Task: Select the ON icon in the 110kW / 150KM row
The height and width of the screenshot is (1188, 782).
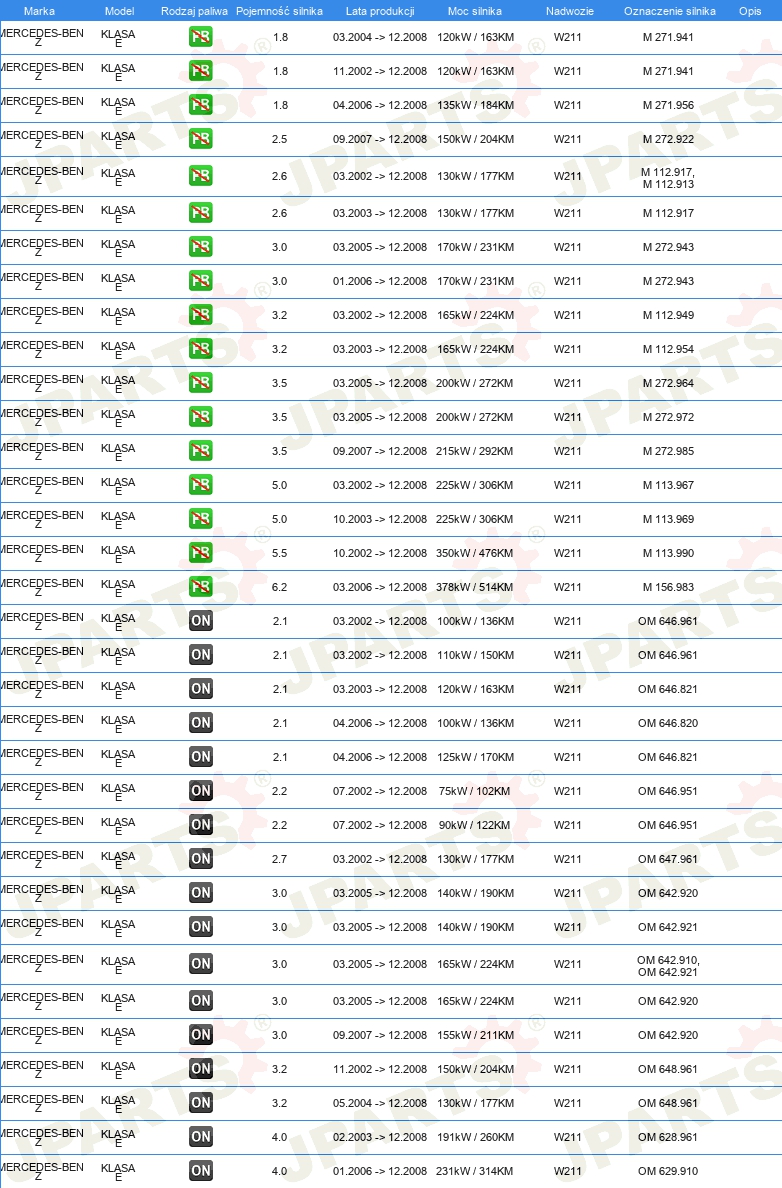Action: (201, 655)
